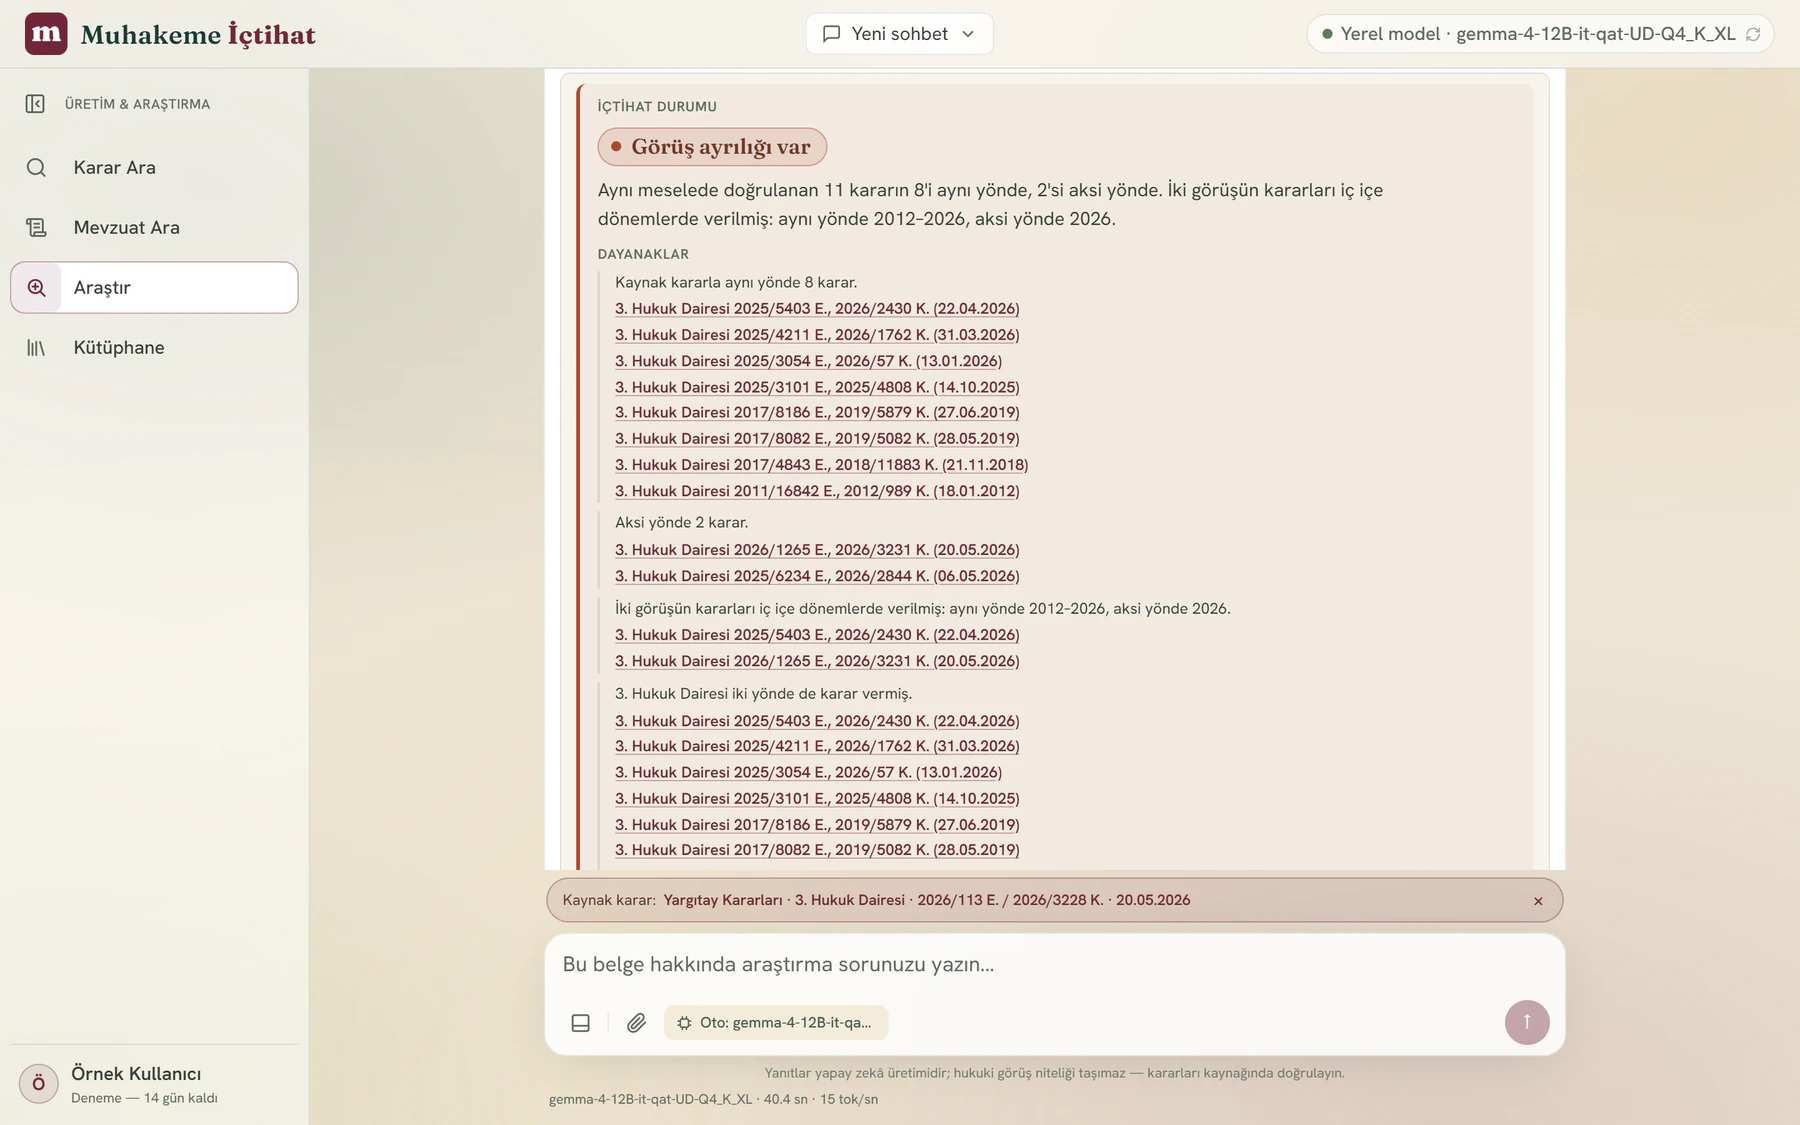Screen dimensions: 1800x1125
Task: Open the Oto: gemma model selector
Action: click(x=776, y=1022)
